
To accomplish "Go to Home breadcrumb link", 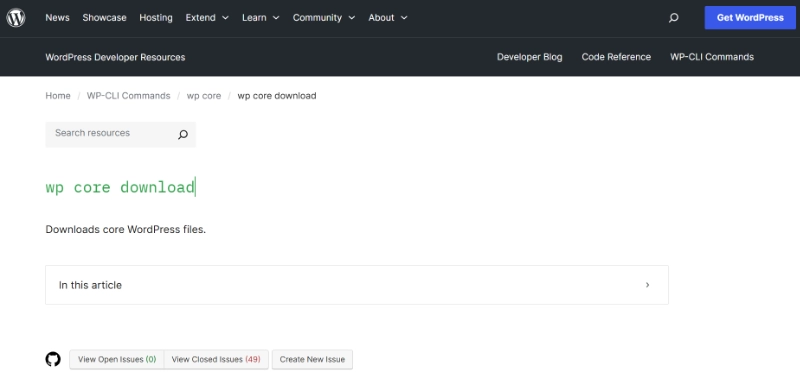I will pyautogui.click(x=58, y=96).
